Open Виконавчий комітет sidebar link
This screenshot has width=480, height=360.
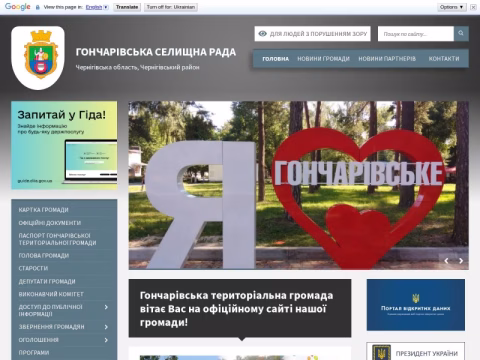point(51,294)
